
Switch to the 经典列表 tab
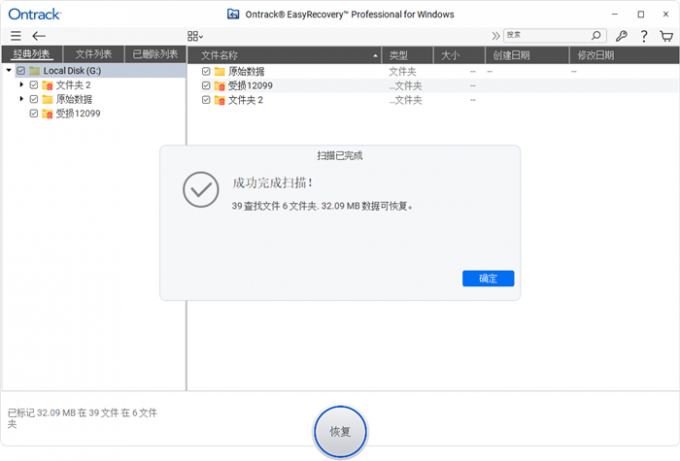32,54
